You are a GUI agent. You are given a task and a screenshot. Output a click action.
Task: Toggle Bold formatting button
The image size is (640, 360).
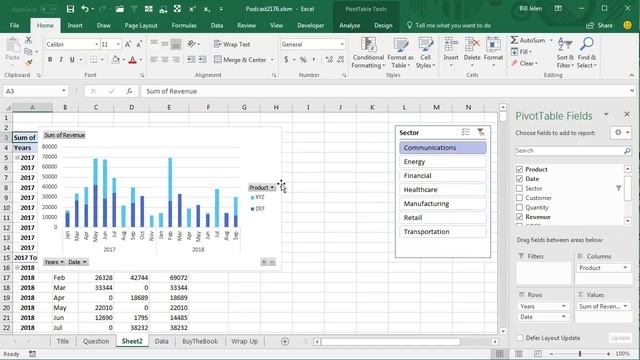tap(50, 60)
